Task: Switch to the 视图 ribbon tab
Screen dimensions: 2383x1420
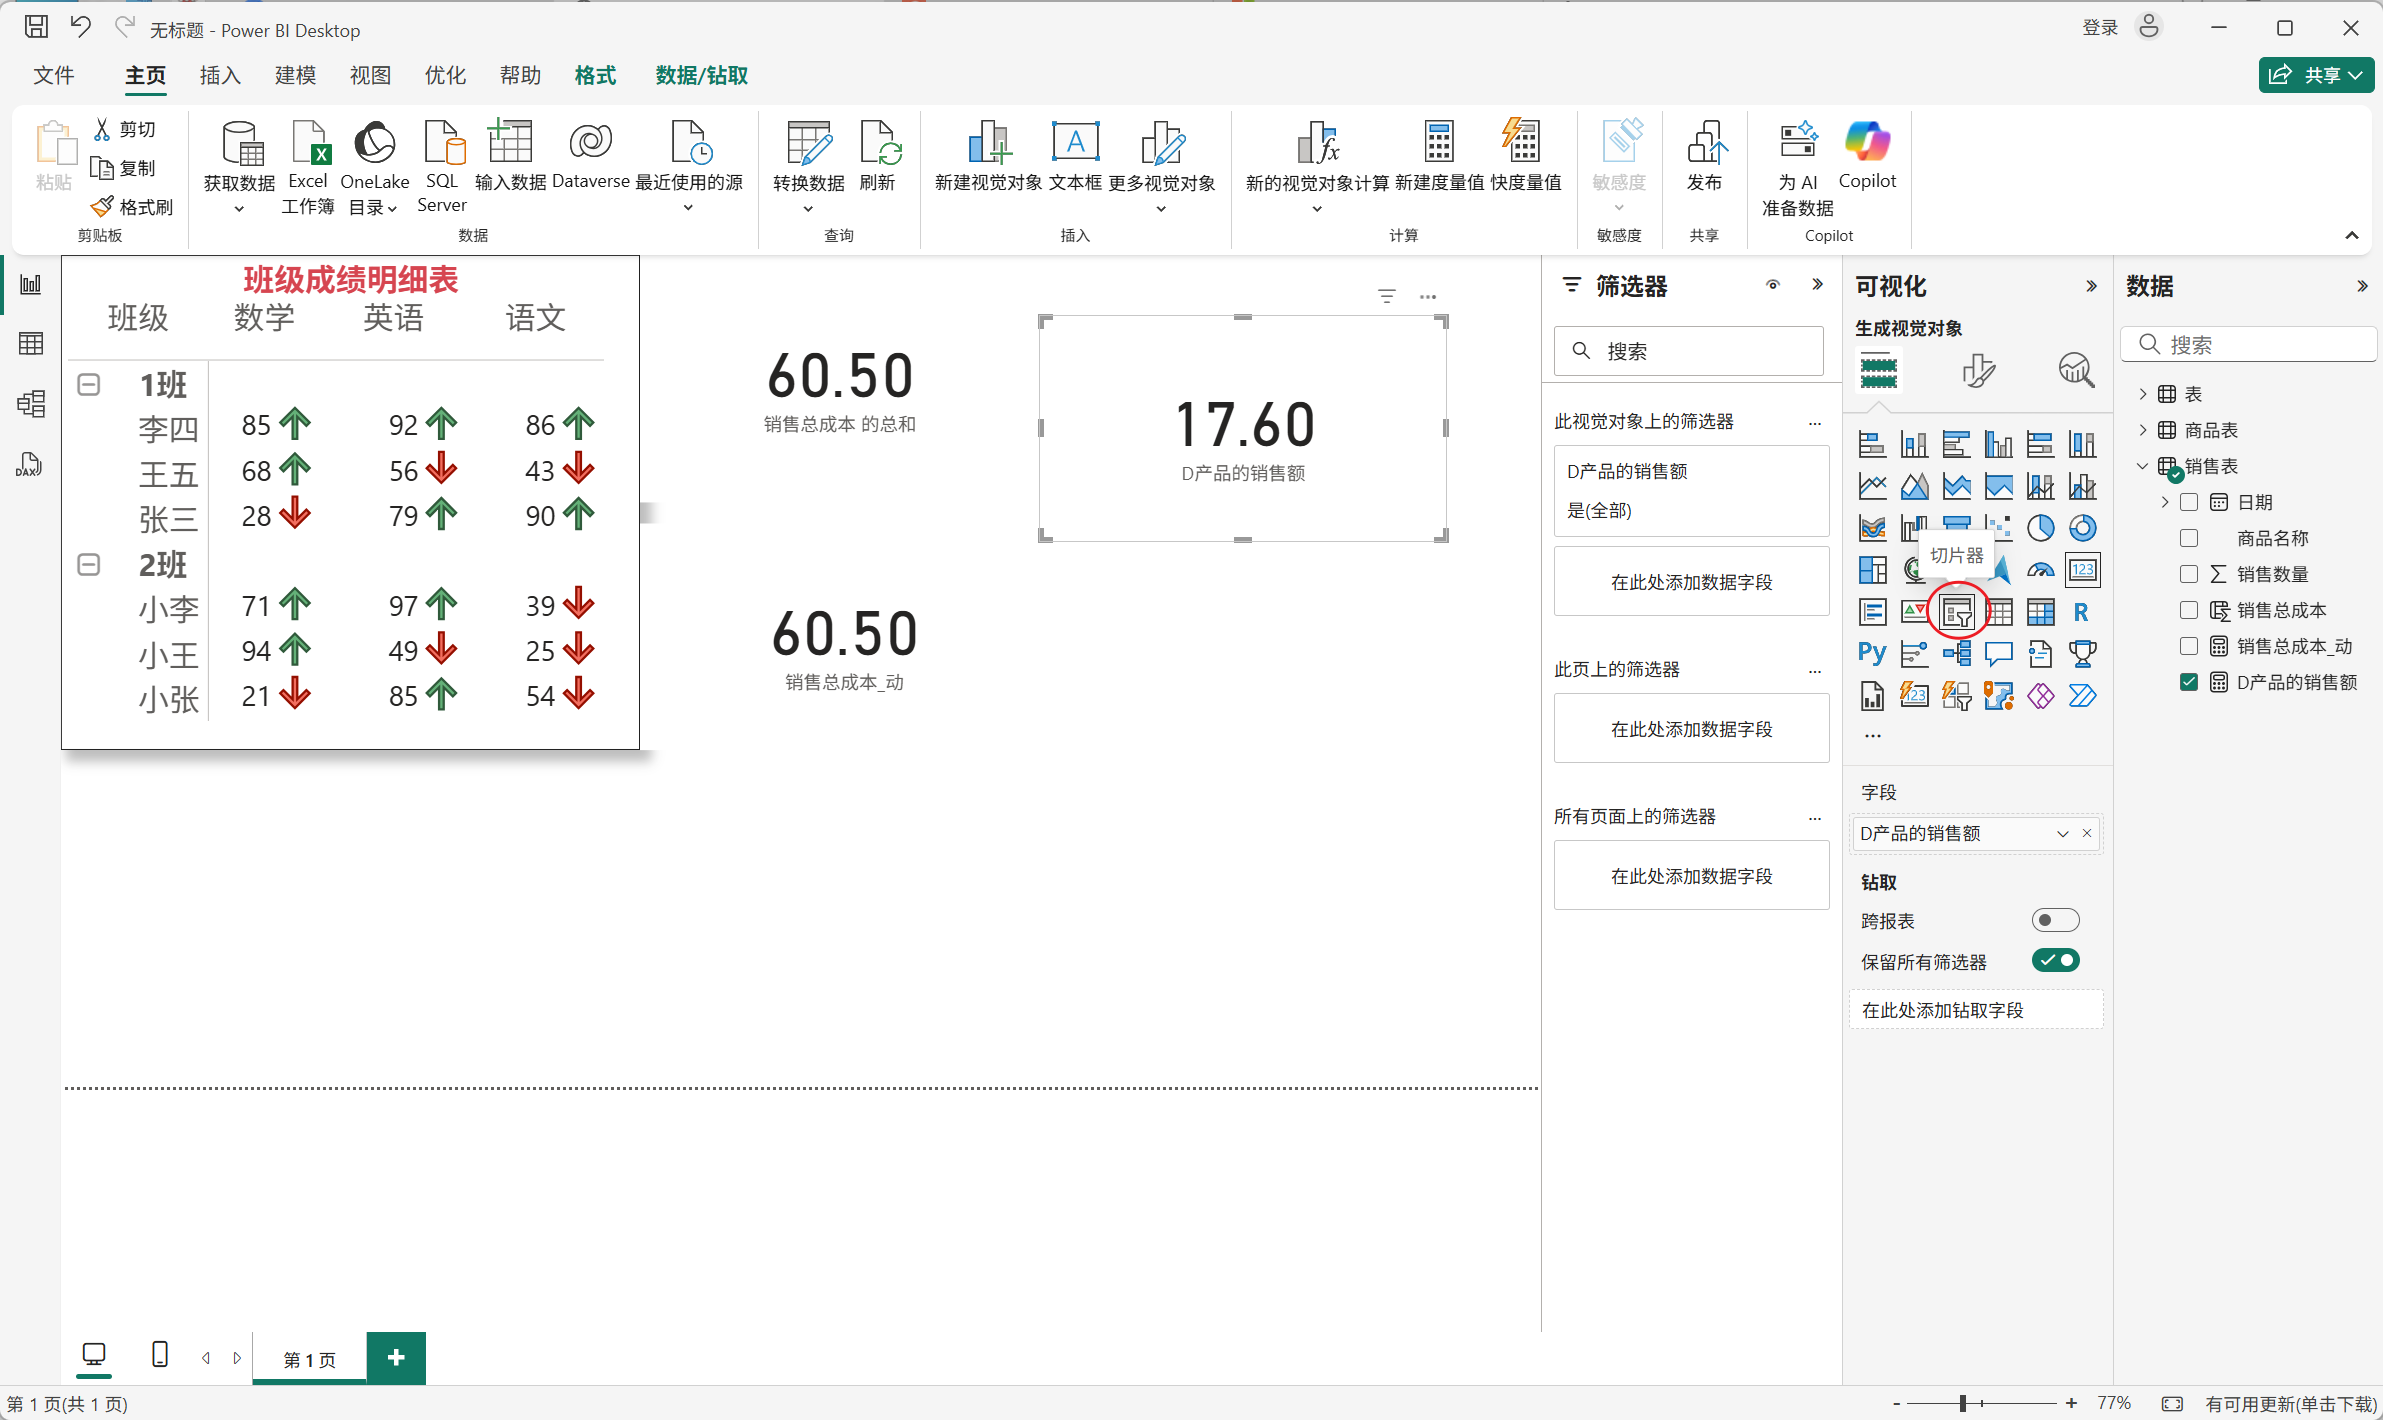Action: coord(370,76)
